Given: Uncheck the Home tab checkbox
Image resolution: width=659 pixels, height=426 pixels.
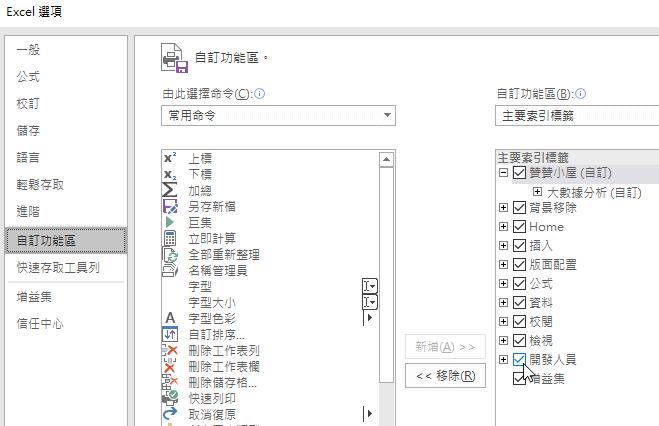Looking at the screenshot, I should pos(519,226).
